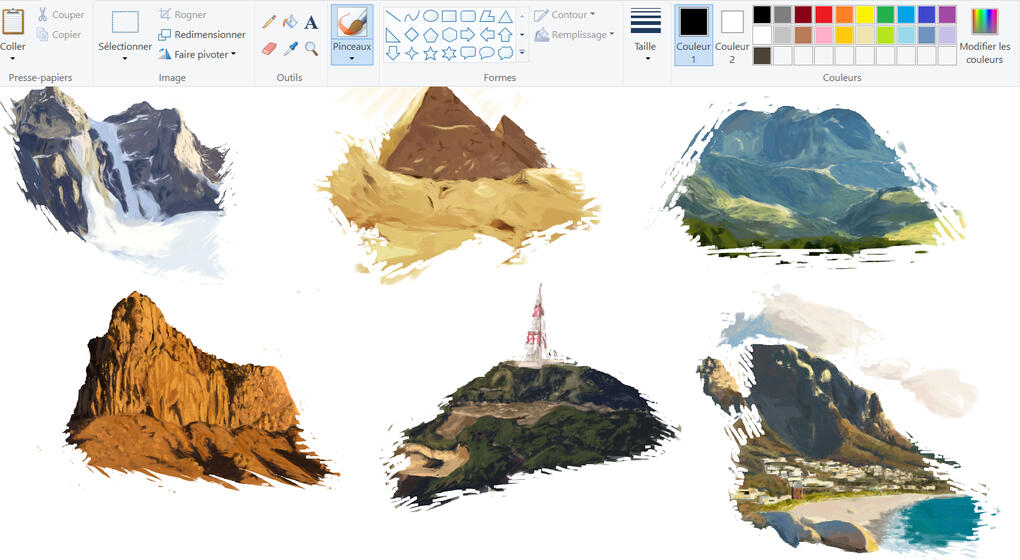Viewport: 1020px width, 560px height.
Task: Pick the red color swatch
Action: pyautogui.click(x=823, y=14)
